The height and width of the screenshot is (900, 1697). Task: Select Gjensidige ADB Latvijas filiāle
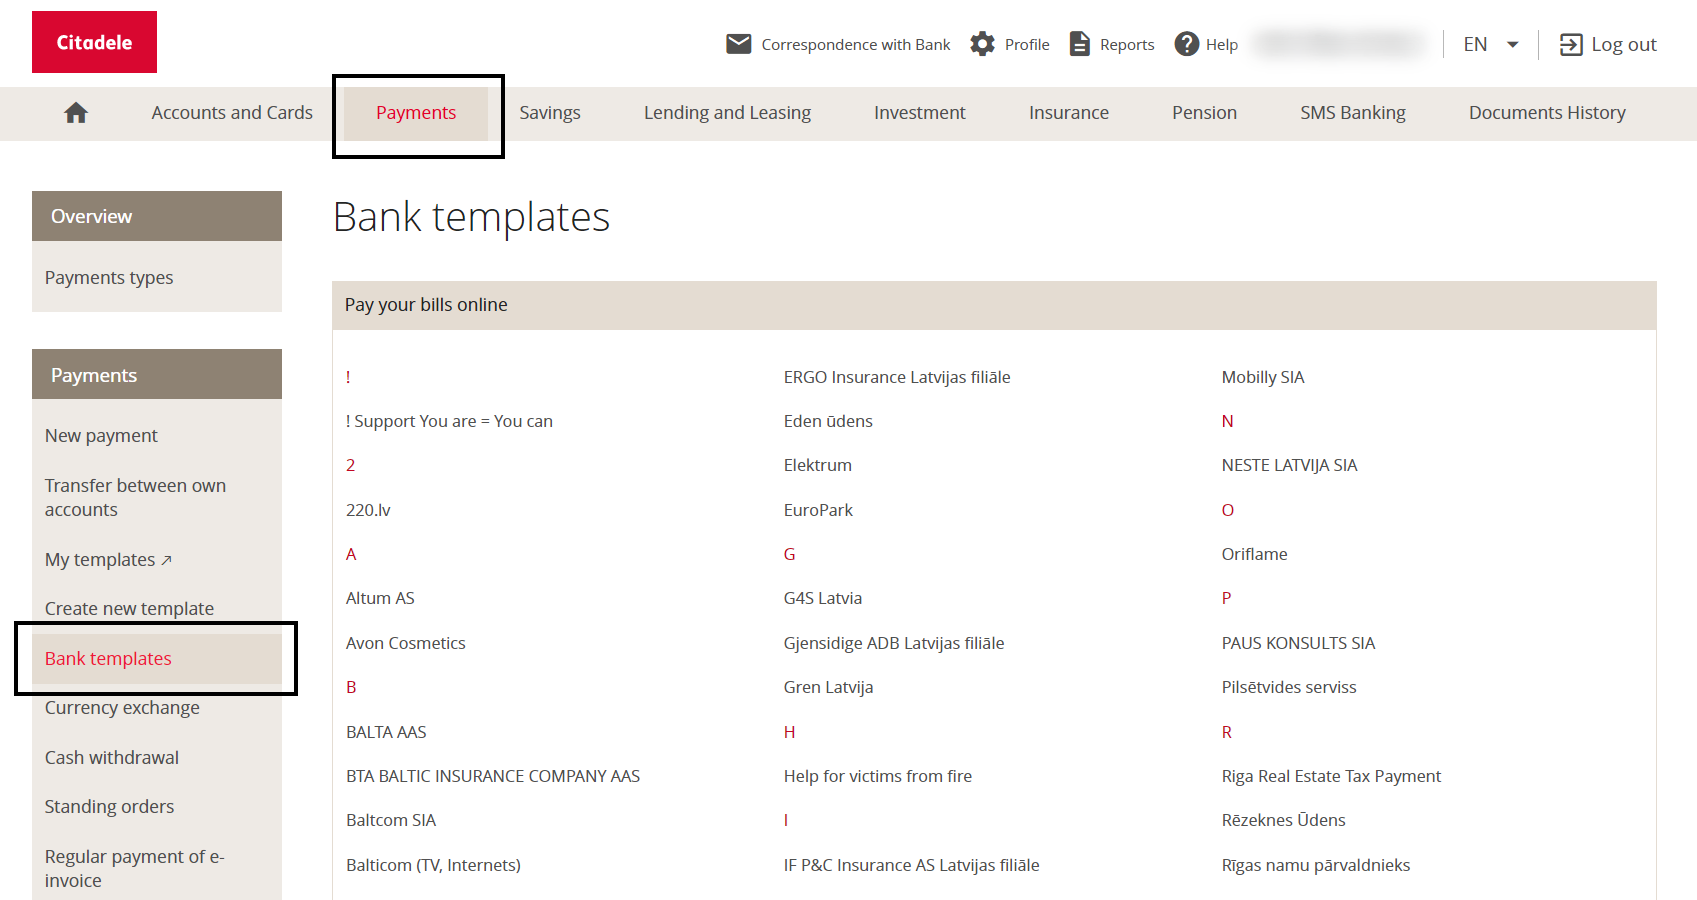[894, 643]
